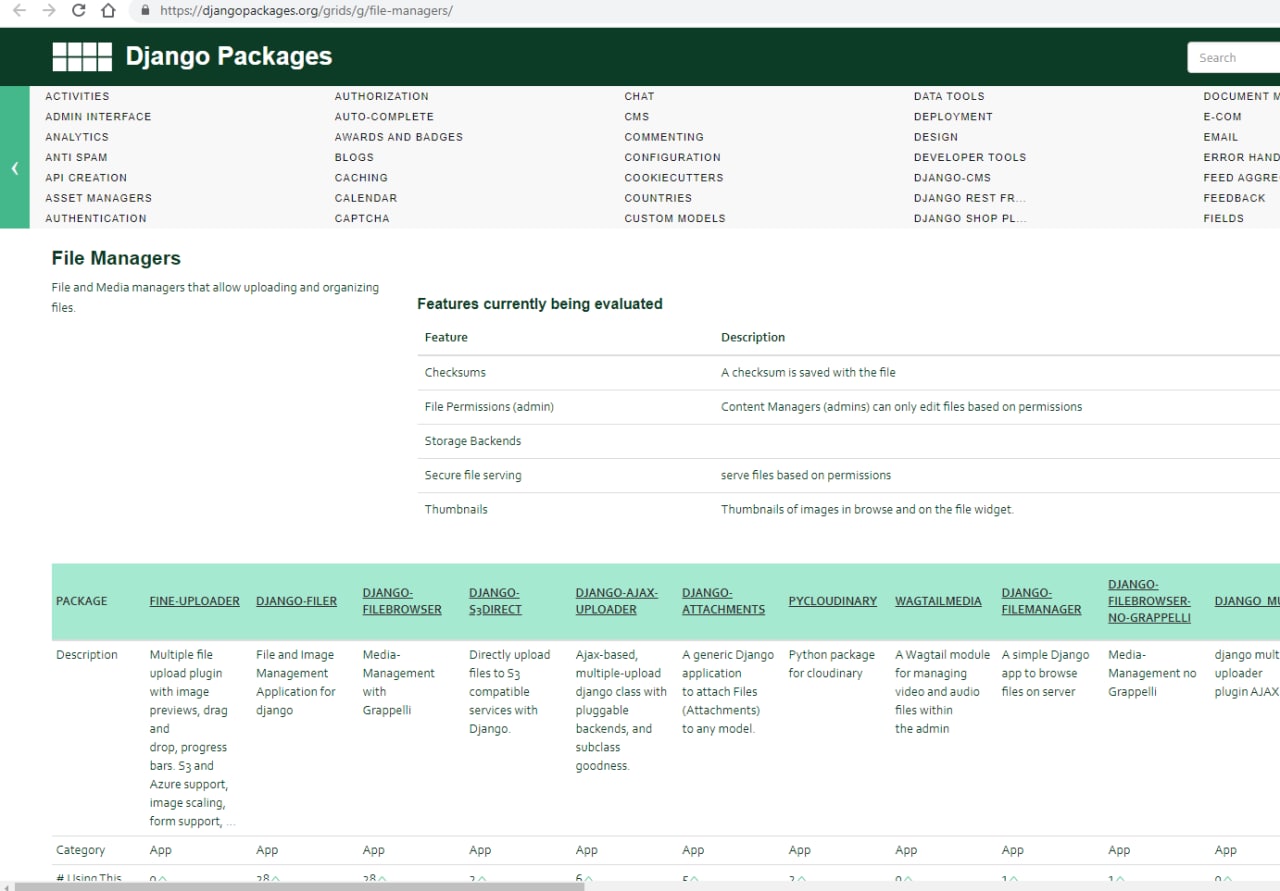
Task: Open the WAGTAILMEDIA package
Action: pos(938,601)
